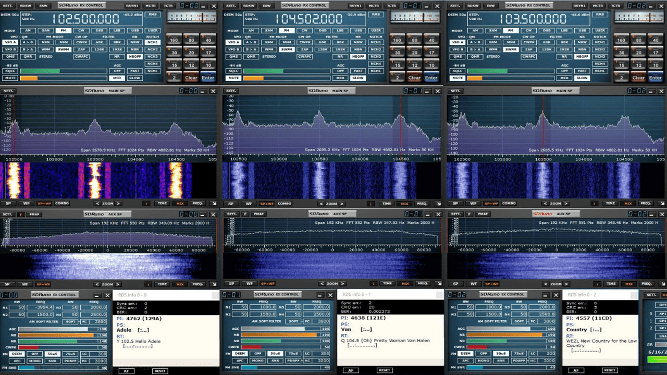667x375 pixels.
Task: Click the 104.502.000 frequency display
Action: (x=309, y=19)
